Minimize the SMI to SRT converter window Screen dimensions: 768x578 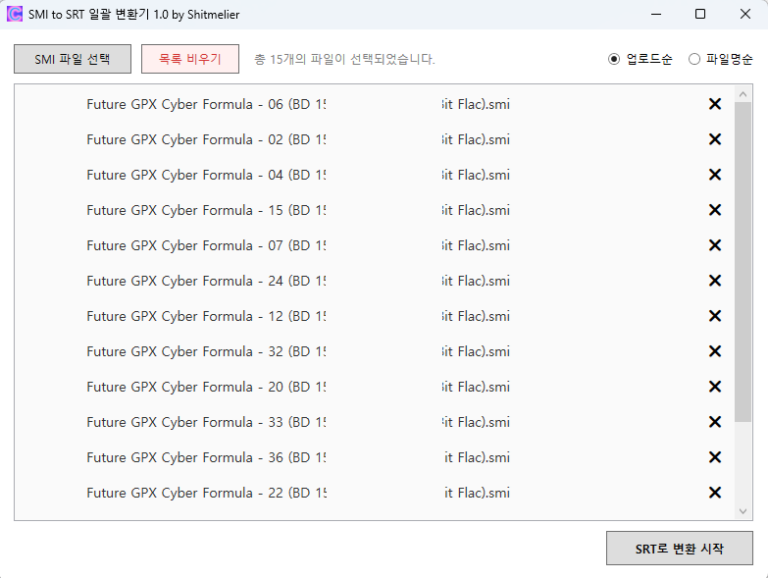(x=656, y=14)
